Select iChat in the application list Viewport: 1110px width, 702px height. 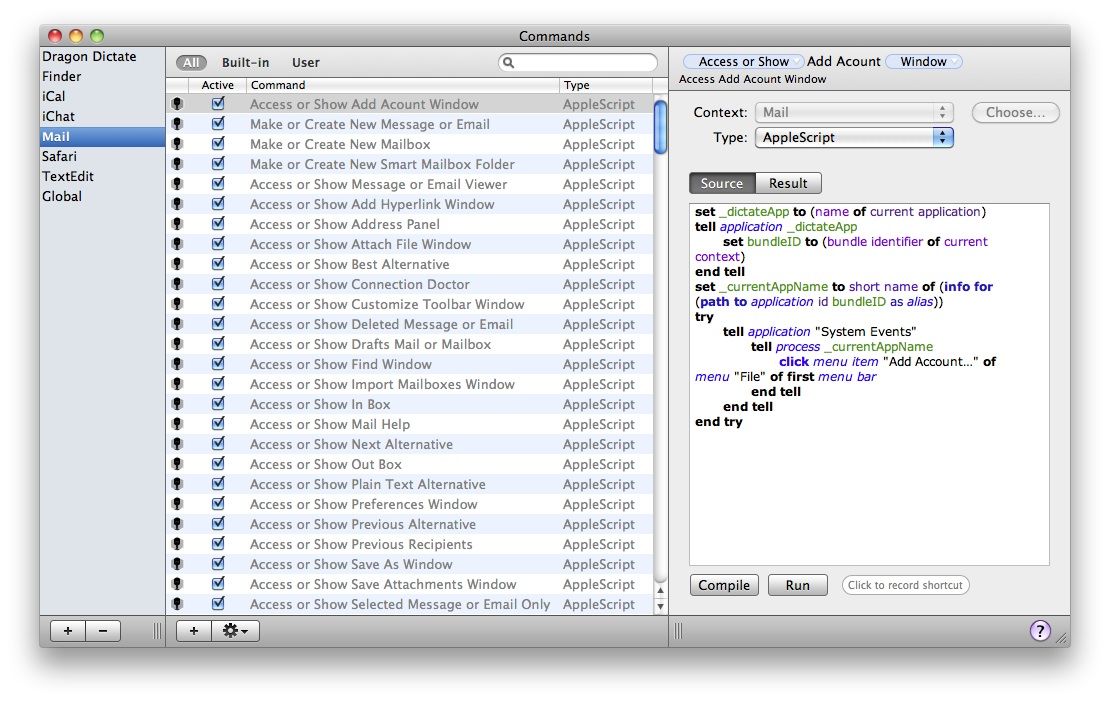103,117
